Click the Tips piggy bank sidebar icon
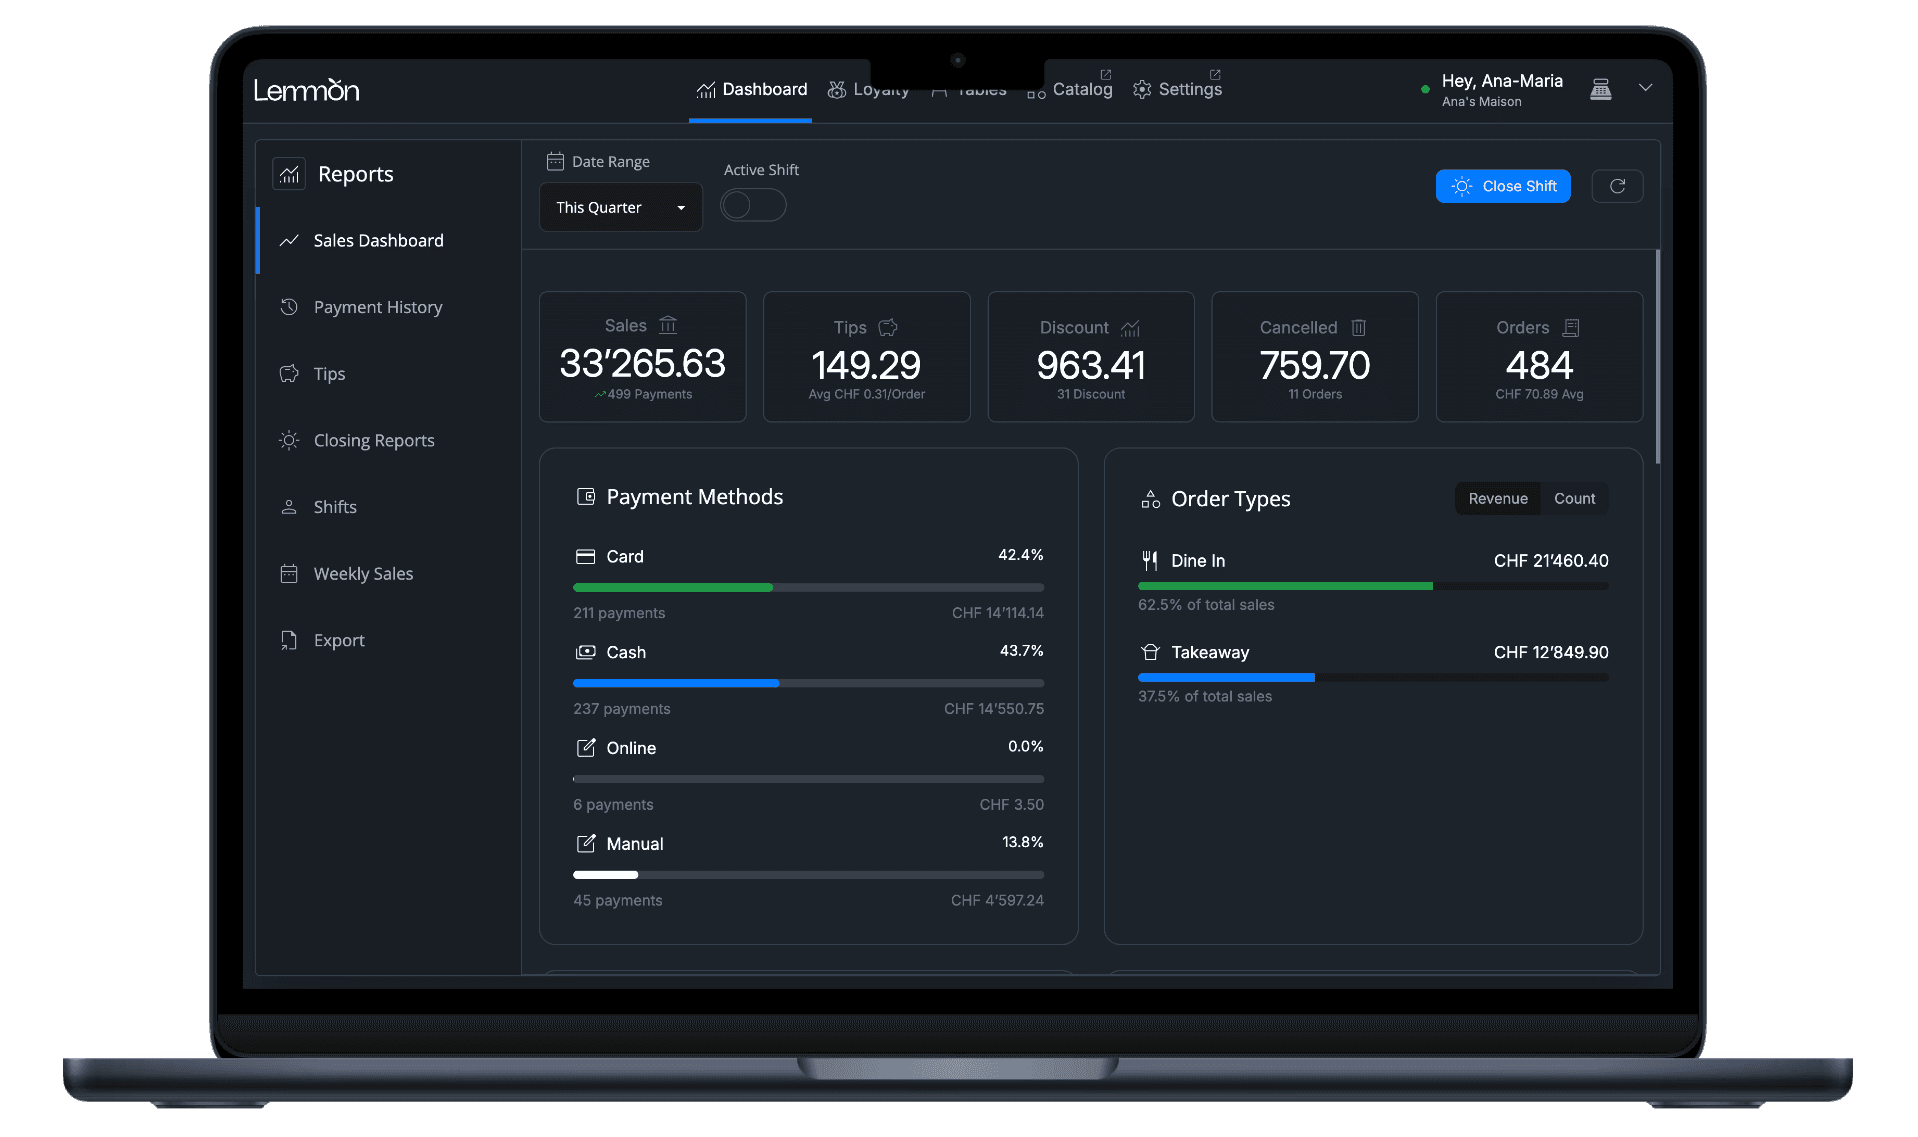The width and height of the screenshot is (1918, 1137). coord(289,374)
